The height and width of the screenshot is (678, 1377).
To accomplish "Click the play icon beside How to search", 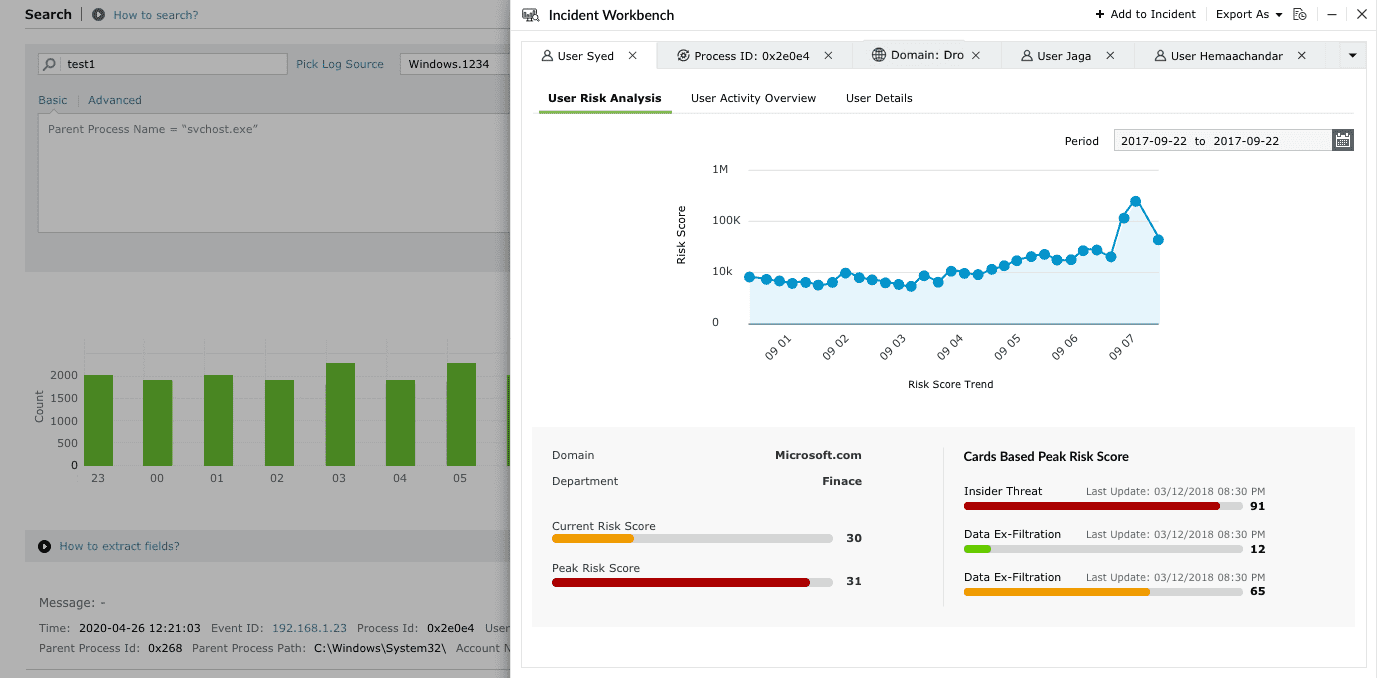I will coord(98,15).
